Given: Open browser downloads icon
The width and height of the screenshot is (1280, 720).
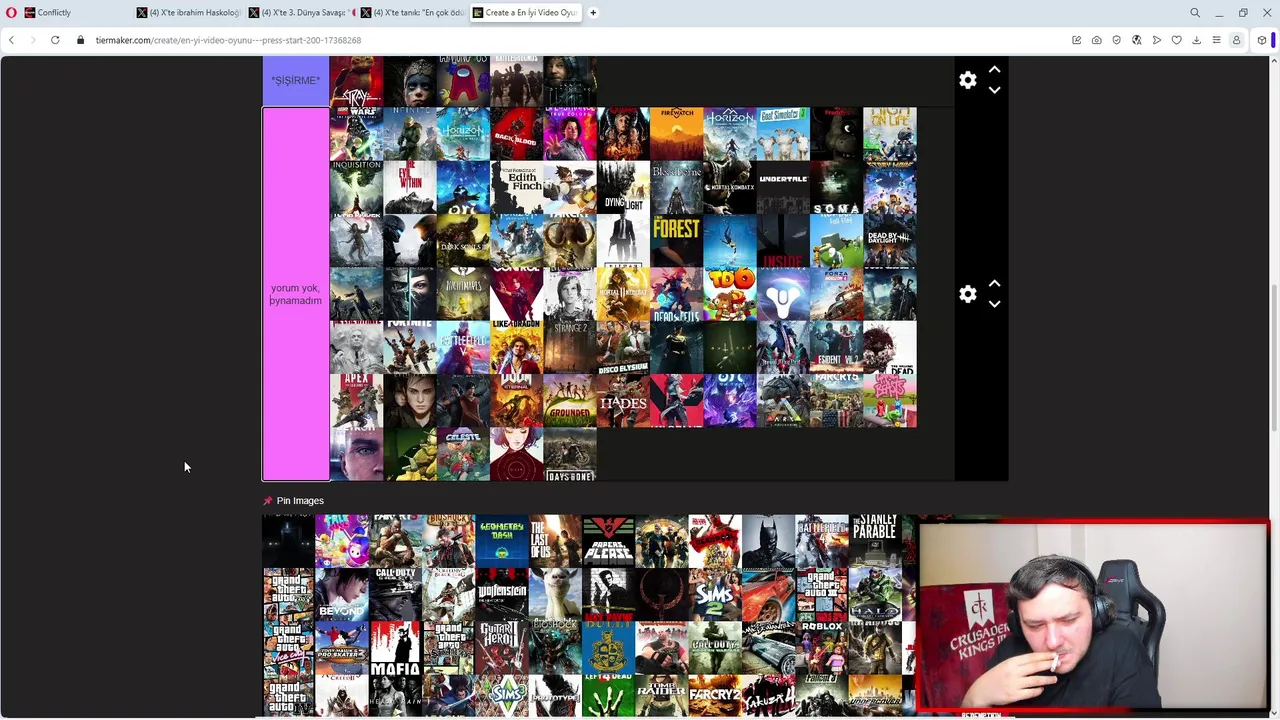Looking at the screenshot, I should coord(1197,40).
